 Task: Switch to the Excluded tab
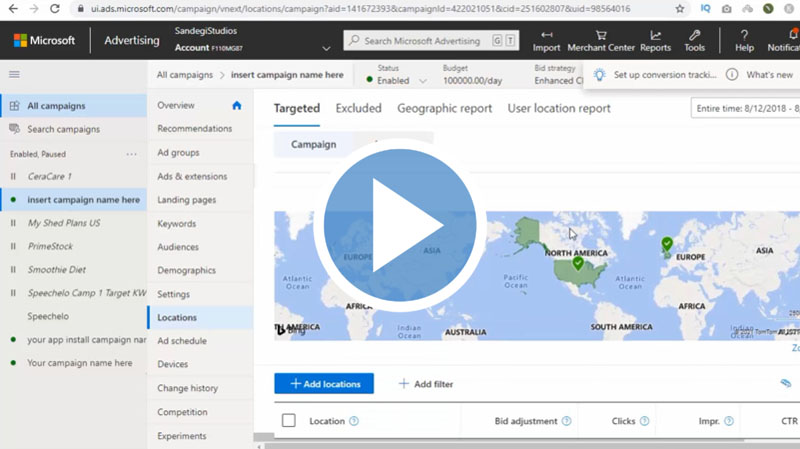point(358,108)
